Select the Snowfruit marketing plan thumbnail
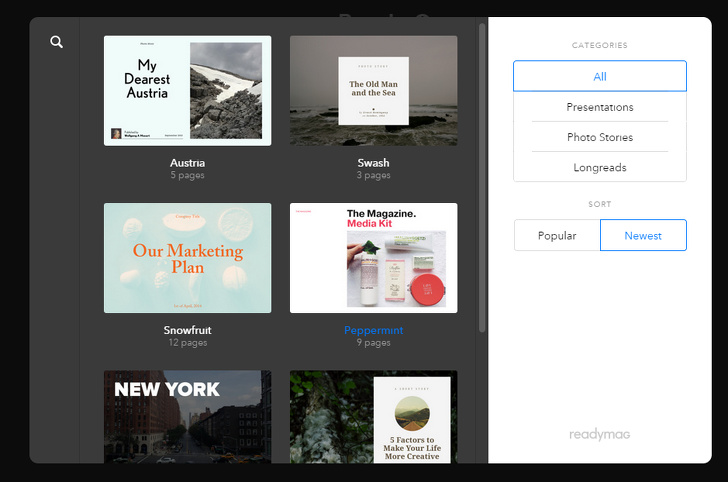Image resolution: width=728 pixels, height=482 pixels. coord(187,258)
